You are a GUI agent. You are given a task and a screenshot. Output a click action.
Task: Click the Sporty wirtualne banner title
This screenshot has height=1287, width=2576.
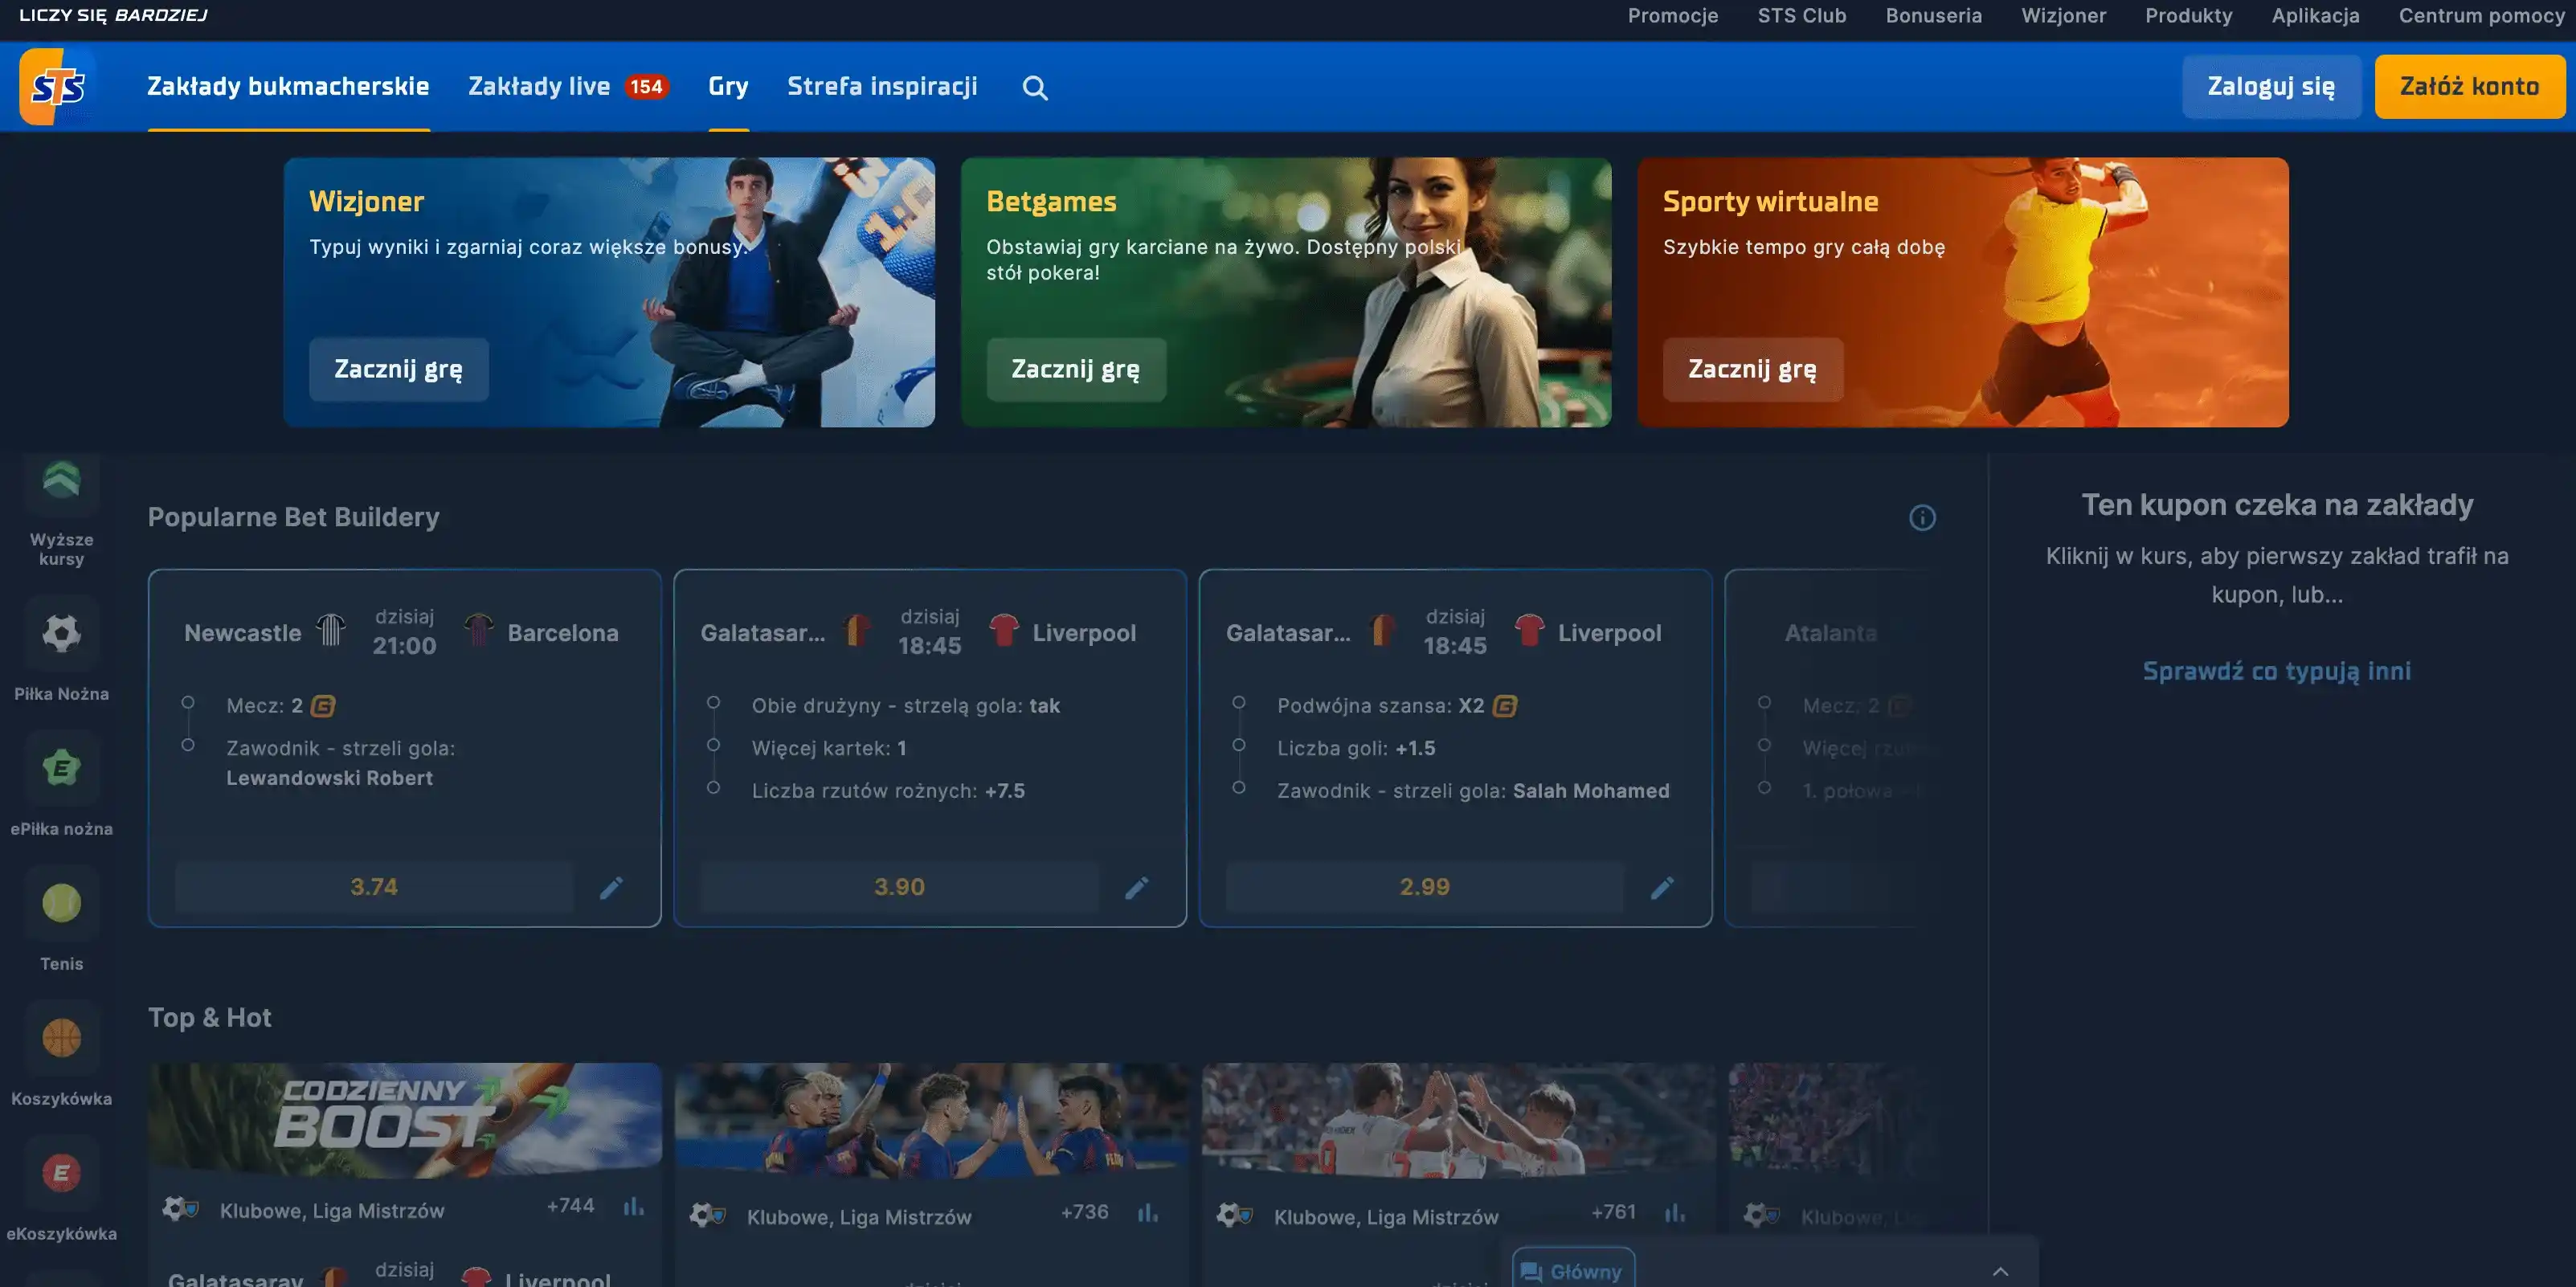coord(1770,202)
